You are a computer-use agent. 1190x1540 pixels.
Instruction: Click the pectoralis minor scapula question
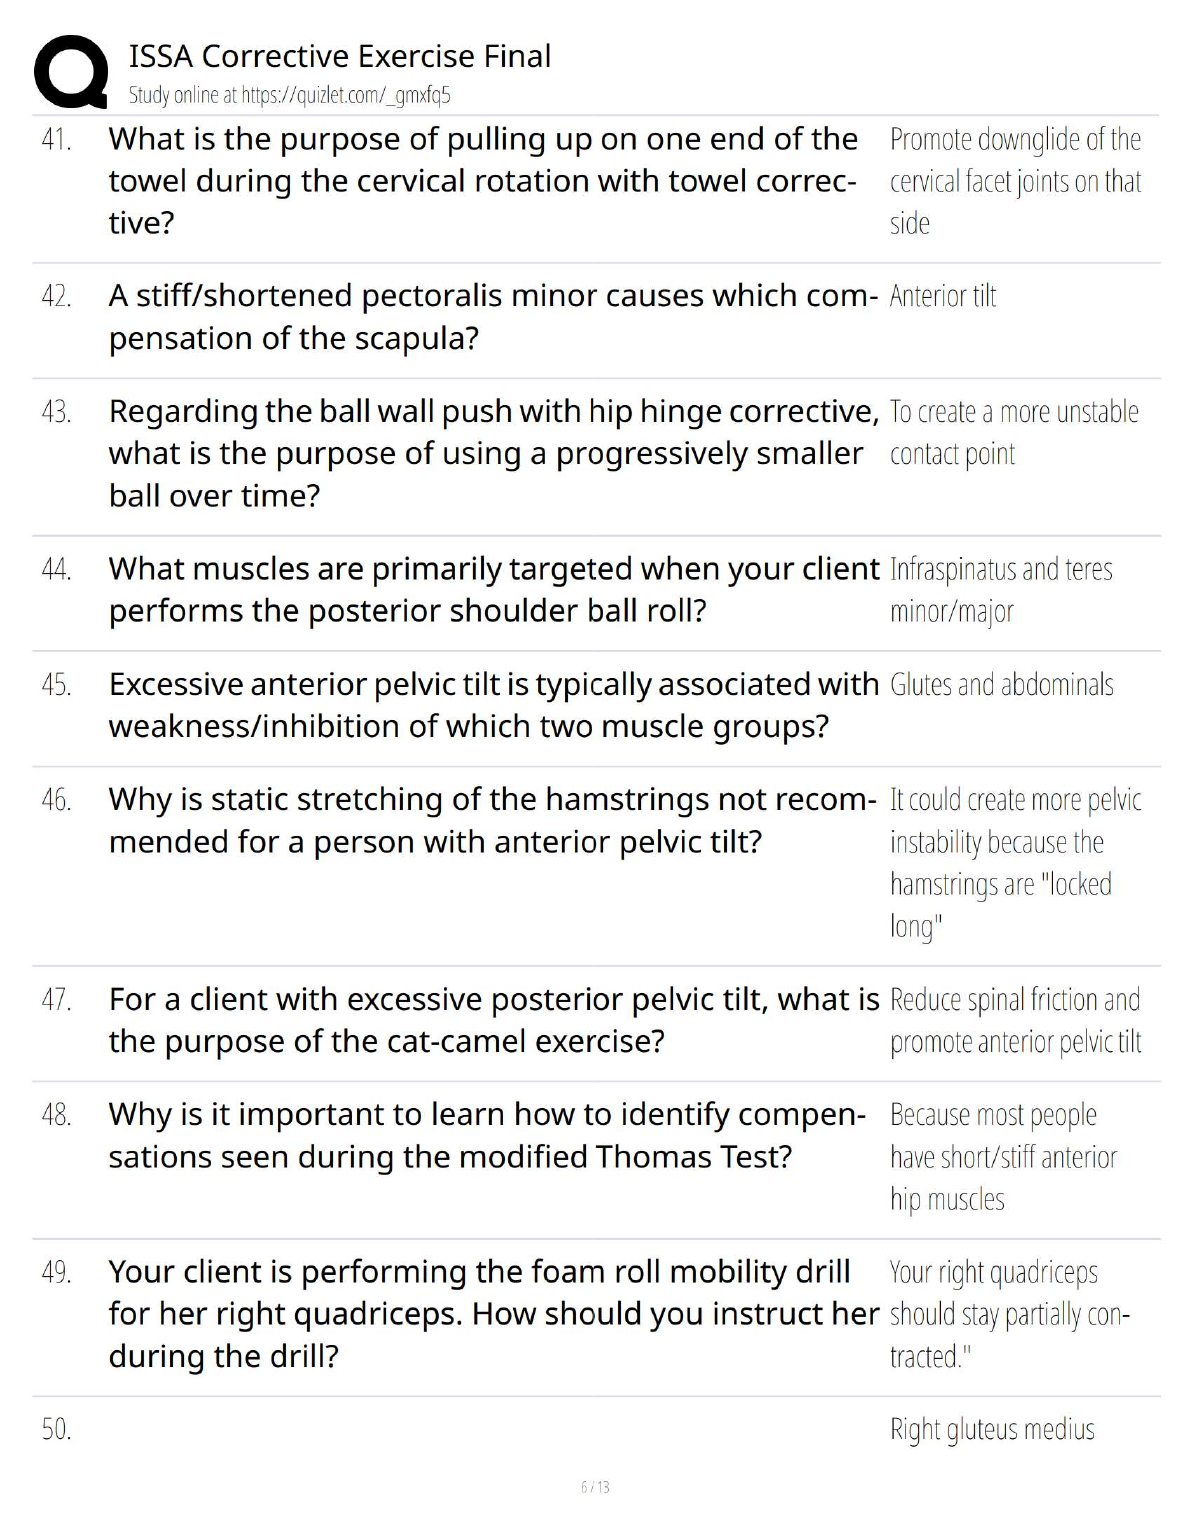tap(492, 317)
